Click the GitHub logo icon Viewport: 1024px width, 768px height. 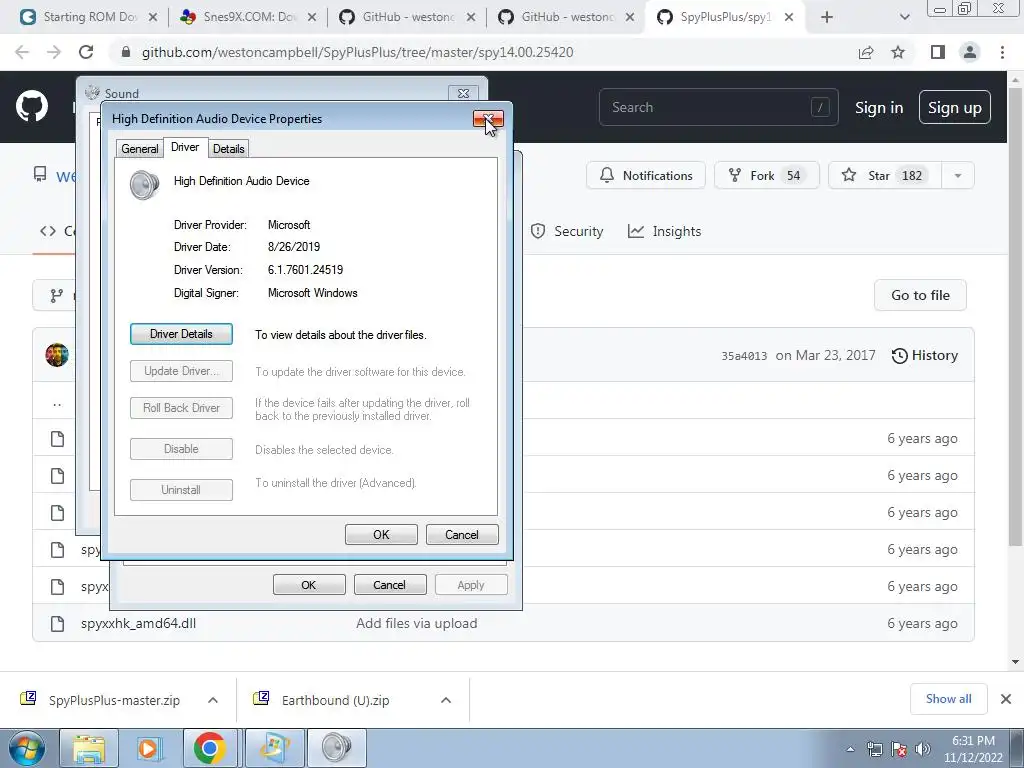[x=31, y=107]
